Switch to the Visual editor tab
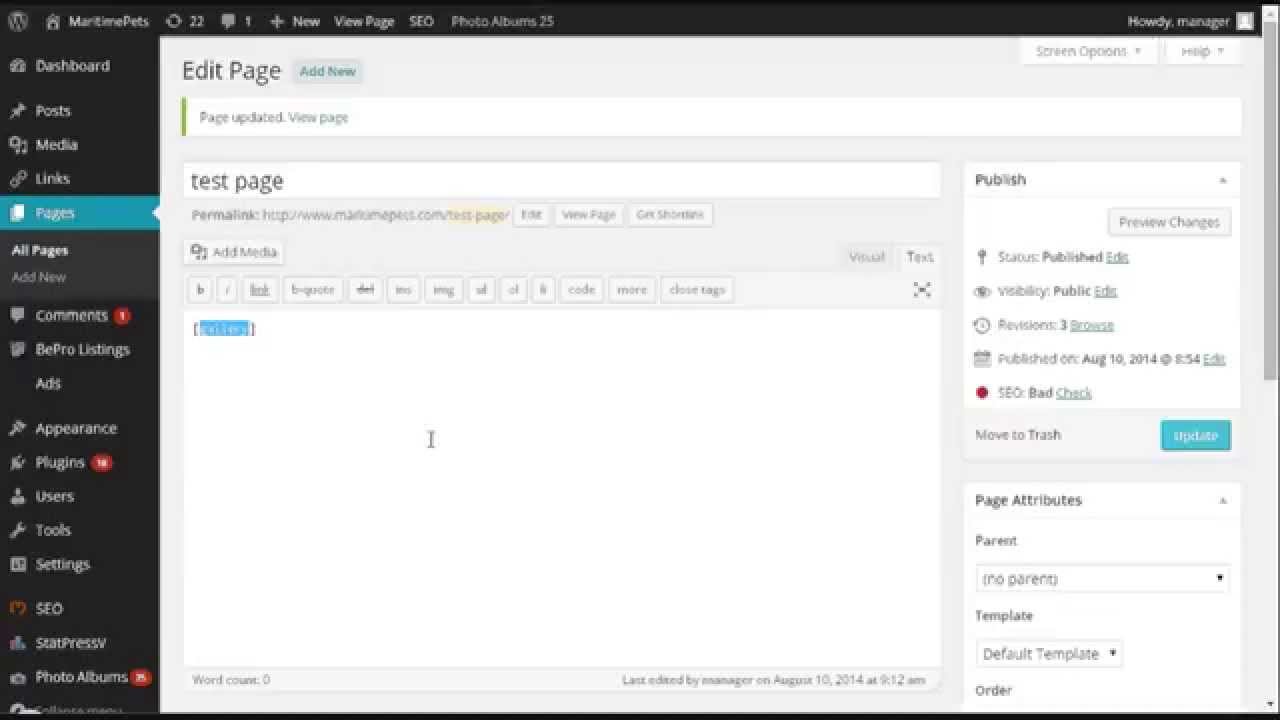Image resolution: width=1280 pixels, height=720 pixels. click(867, 257)
